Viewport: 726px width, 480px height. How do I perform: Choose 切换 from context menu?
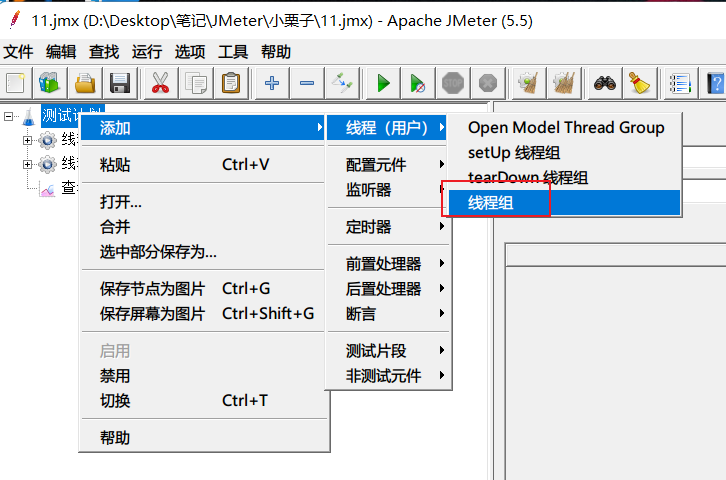[203, 401]
